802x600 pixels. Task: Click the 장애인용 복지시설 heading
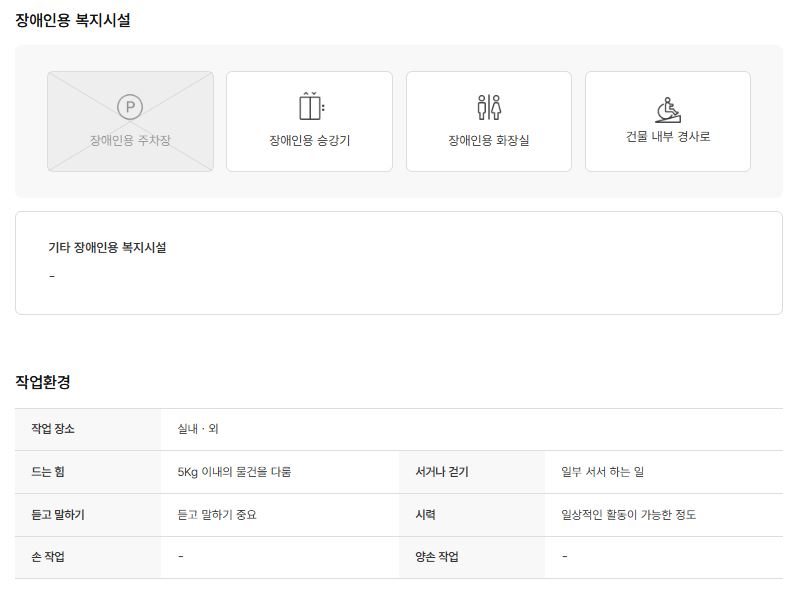pos(73,20)
